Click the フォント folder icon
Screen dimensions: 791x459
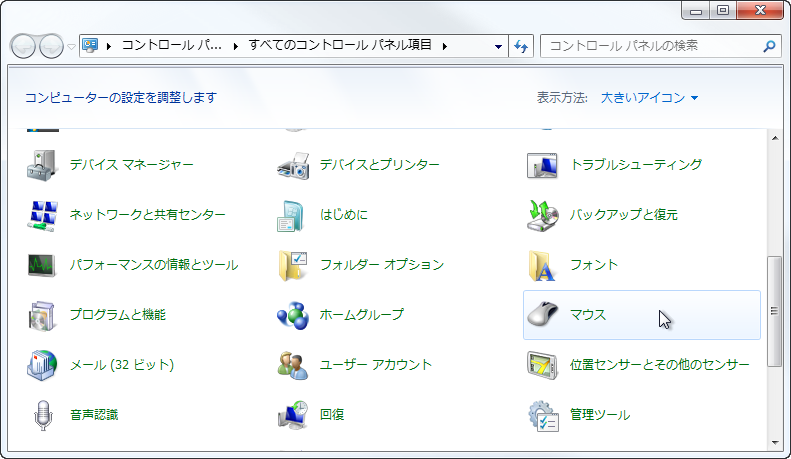click(x=543, y=265)
